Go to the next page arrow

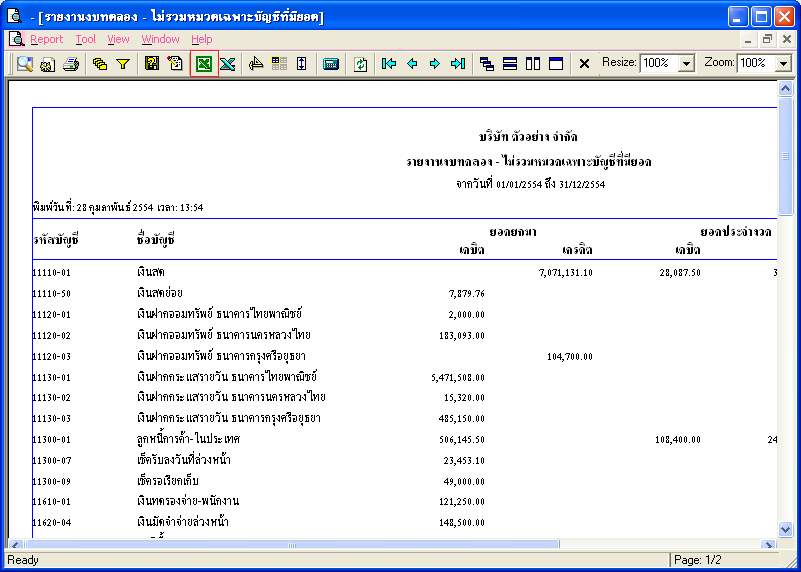[x=434, y=64]
